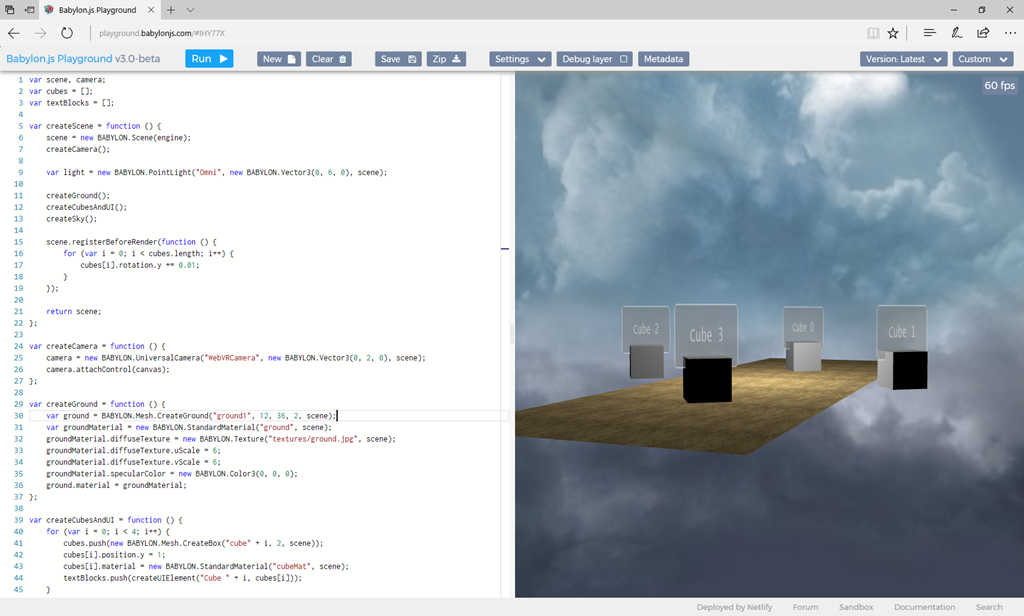1024x616 pixels.
Task: Open reading view icon in address bar
Action: pos(872,33)
